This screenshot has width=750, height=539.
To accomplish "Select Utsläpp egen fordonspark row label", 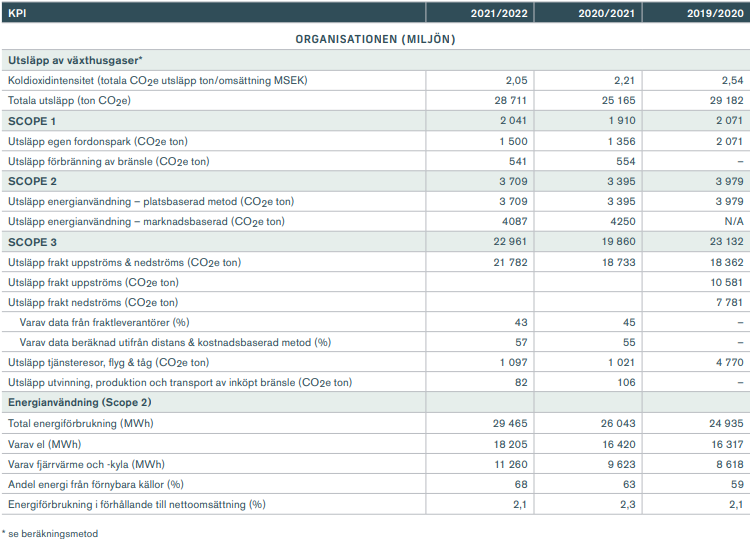I will click(98, 142).
